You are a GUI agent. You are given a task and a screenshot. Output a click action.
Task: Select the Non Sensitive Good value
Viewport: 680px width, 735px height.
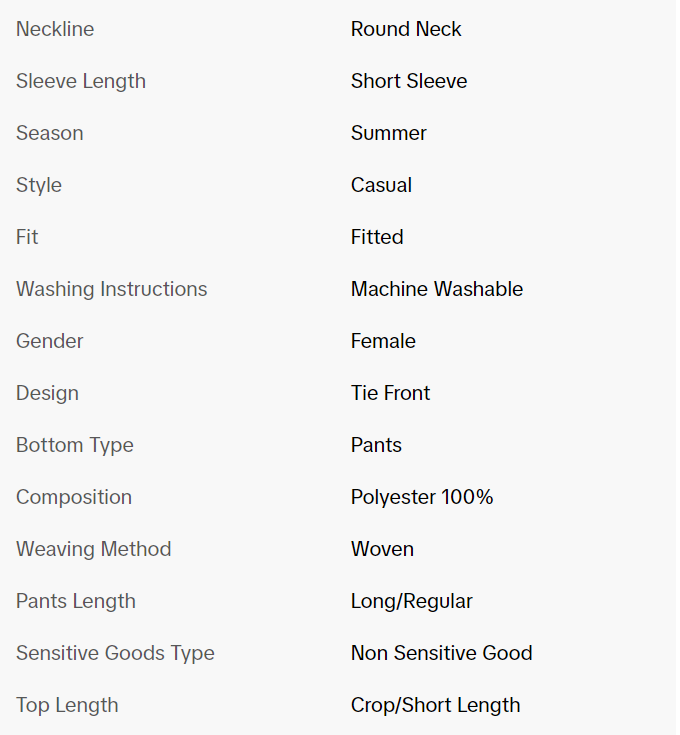(441, 653)
